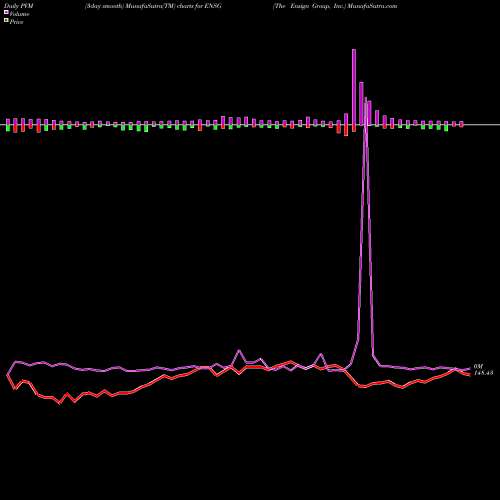
Task: Click the Price legend color swatch
Action: click(x=6, y=21)
